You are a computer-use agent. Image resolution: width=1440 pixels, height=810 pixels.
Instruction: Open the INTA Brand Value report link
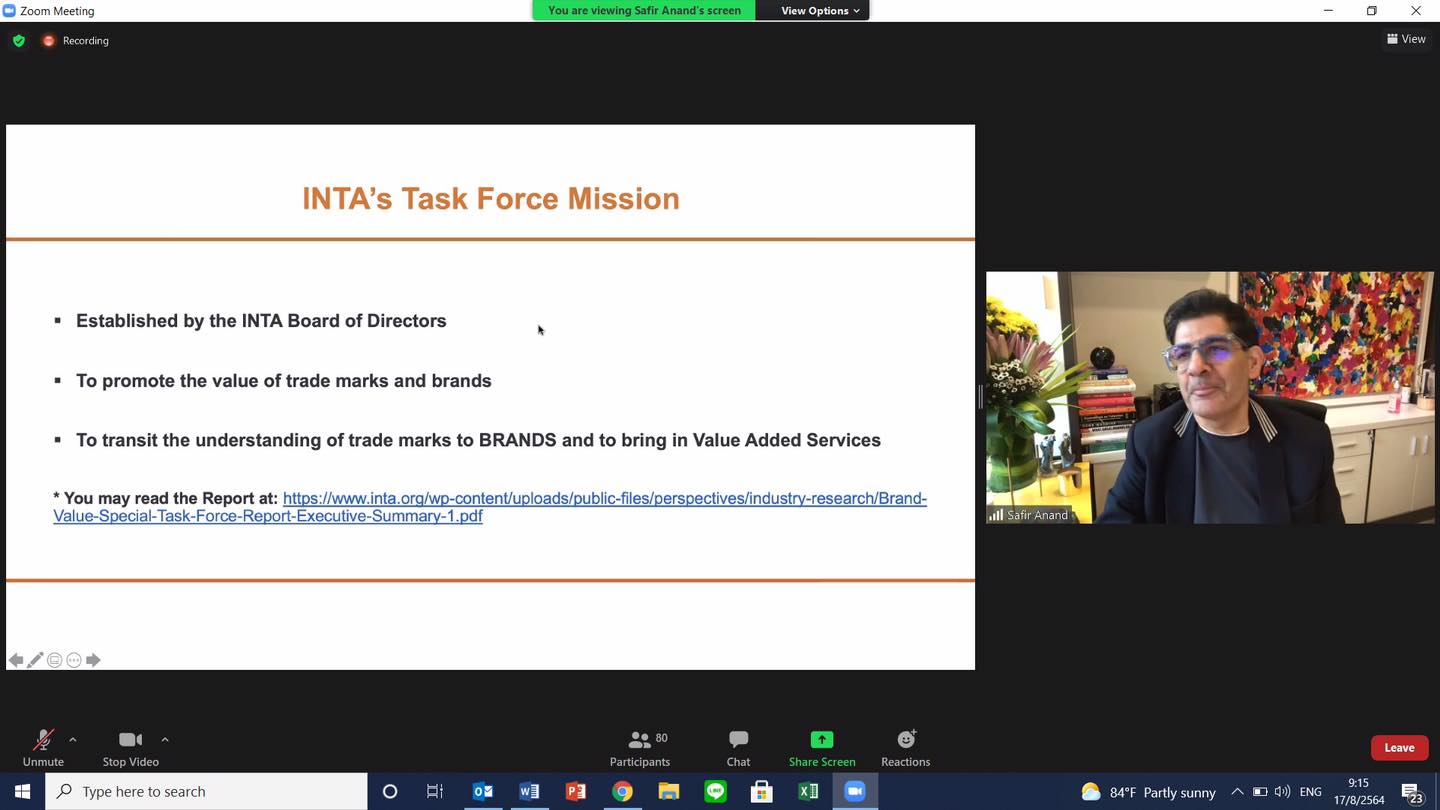coord(490,507)
